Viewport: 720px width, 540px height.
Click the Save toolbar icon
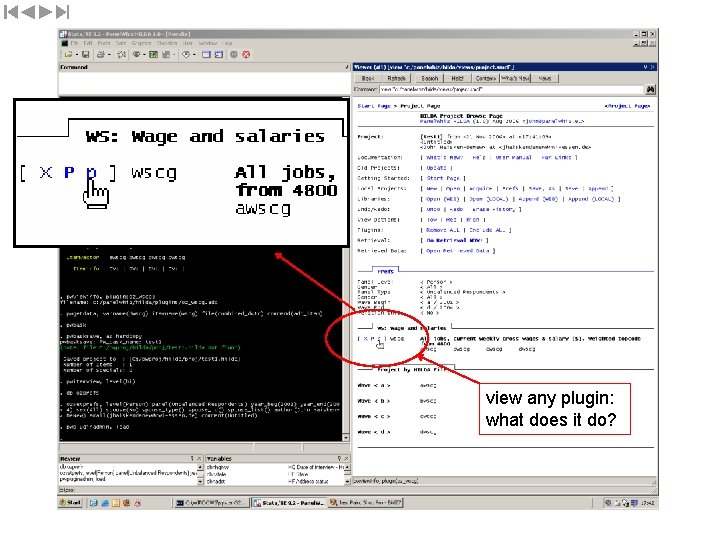click(x=85, y=55)
